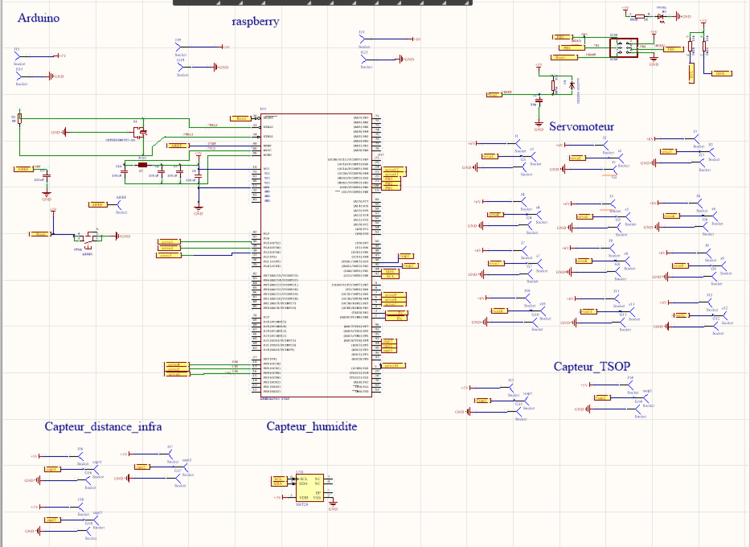Select the transistor left of the microcontroller
This screenshot has height=547, width=750.
tap(140, 131)
